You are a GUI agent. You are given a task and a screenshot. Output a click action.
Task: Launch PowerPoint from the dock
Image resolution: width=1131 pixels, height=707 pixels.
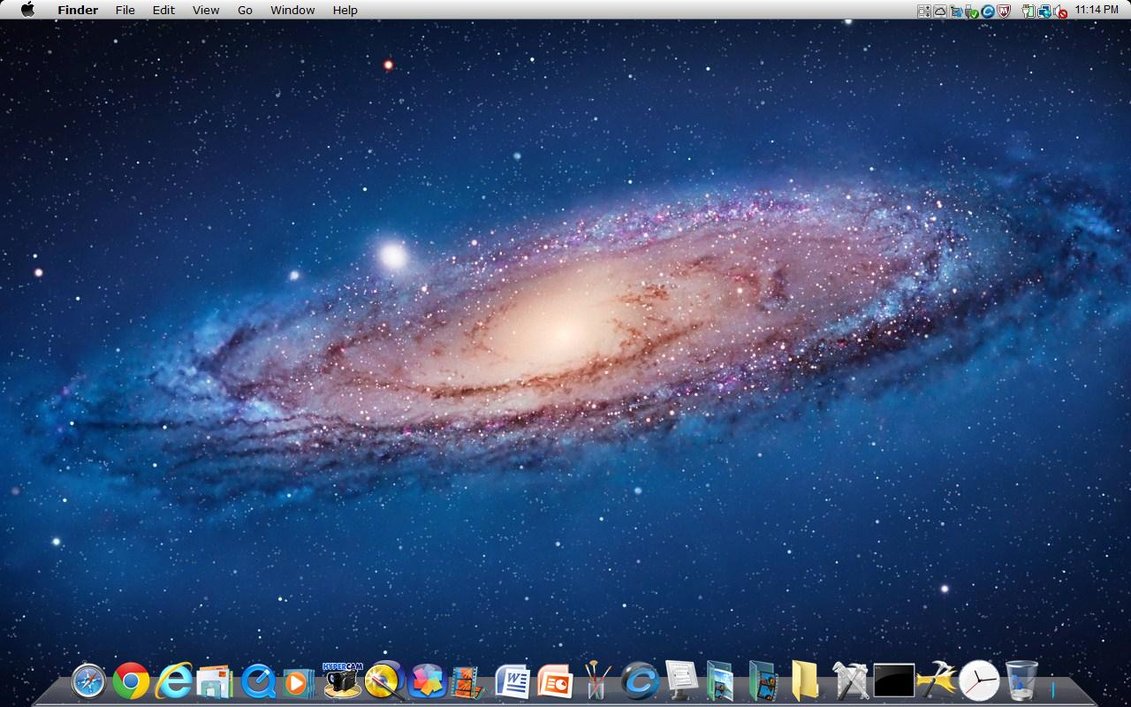[554, 682]
